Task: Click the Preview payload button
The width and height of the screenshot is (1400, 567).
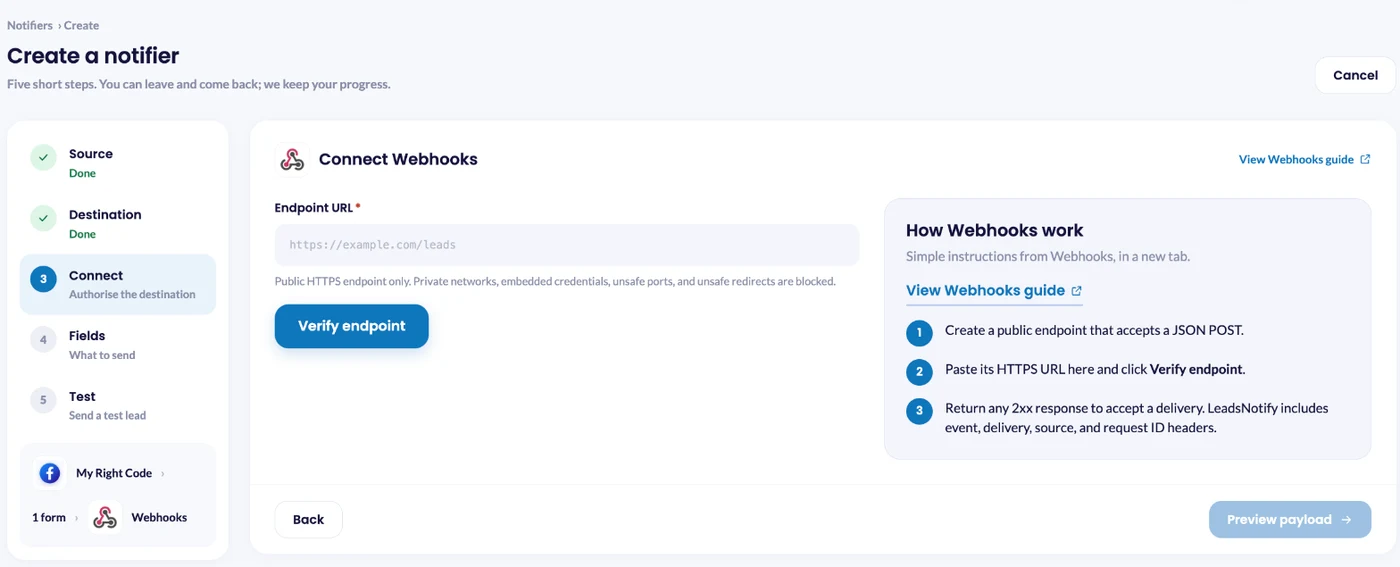Action: pyautogui.click(x=1290, y=520)
